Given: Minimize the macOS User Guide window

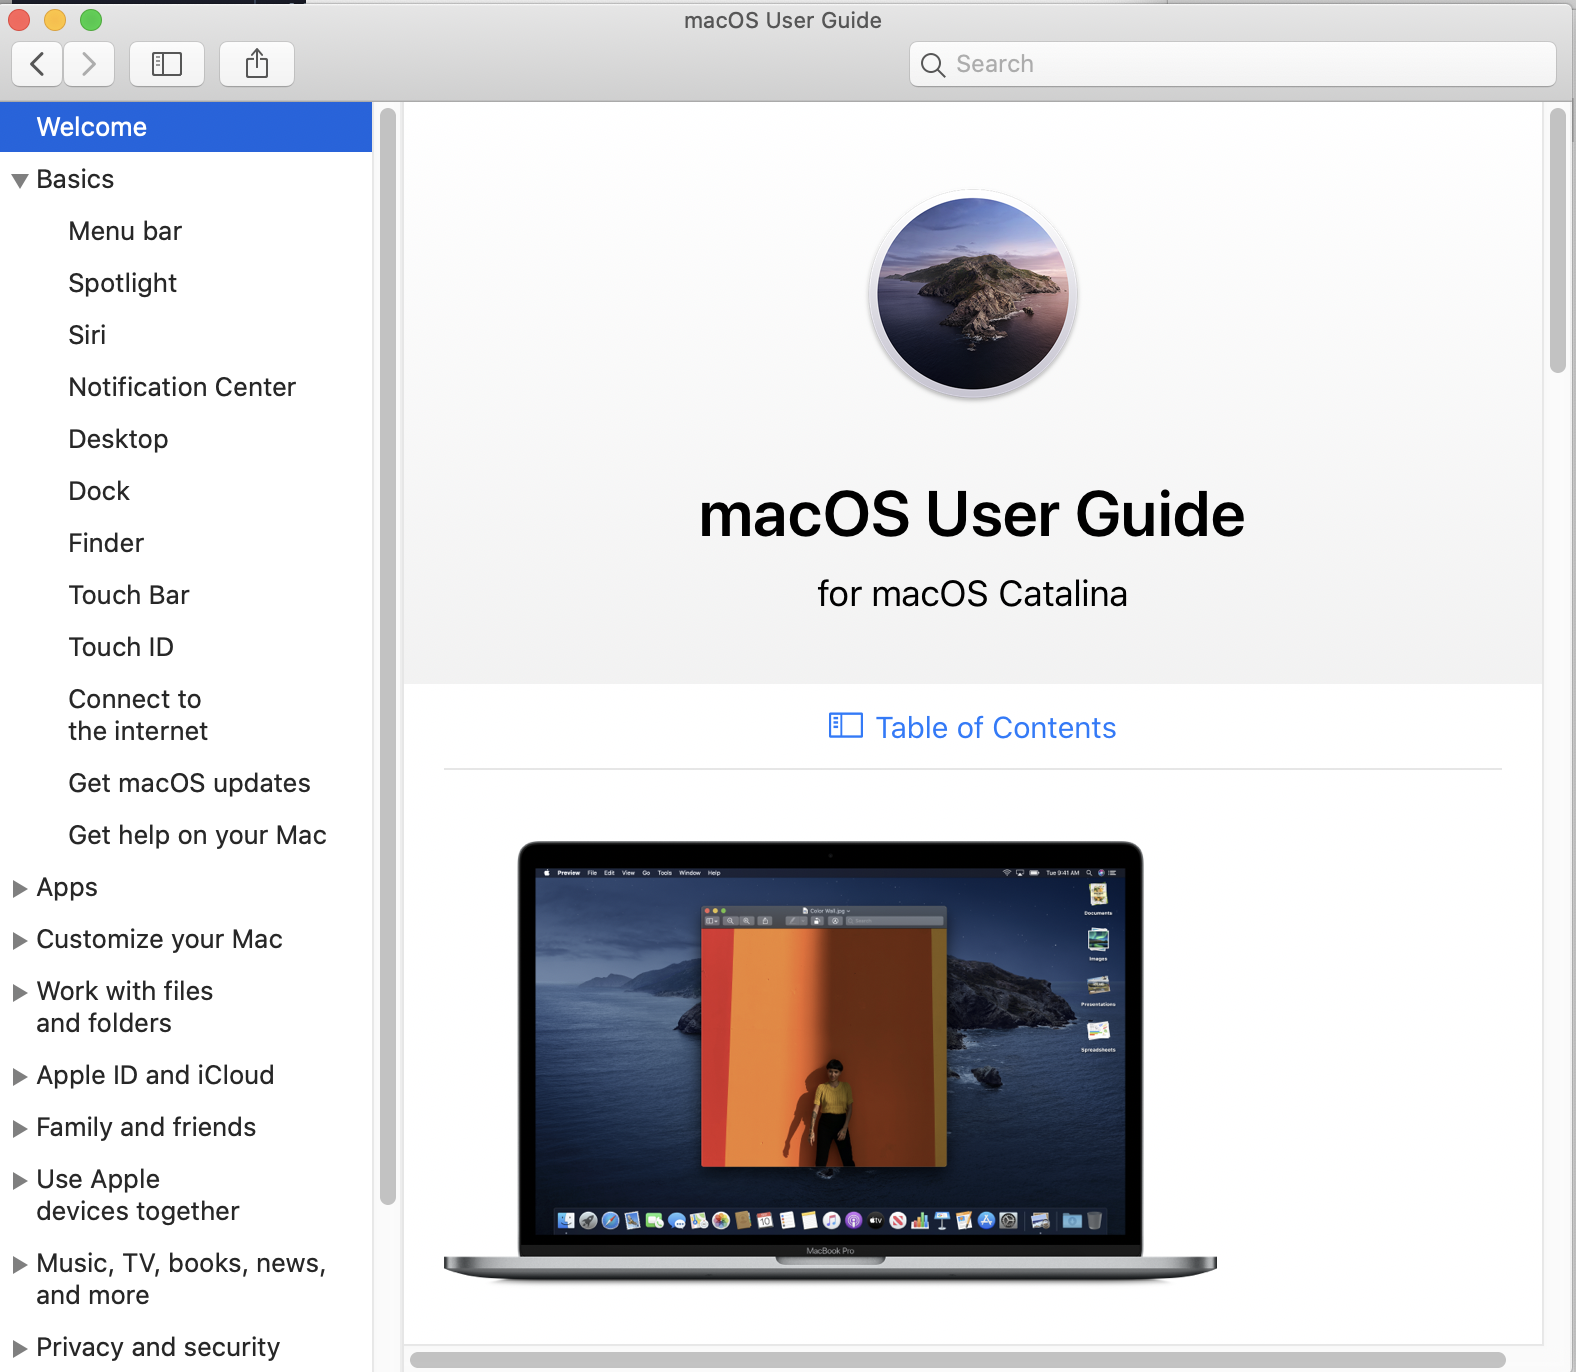Looking at the screenshot, I should [x=55, y=19].
